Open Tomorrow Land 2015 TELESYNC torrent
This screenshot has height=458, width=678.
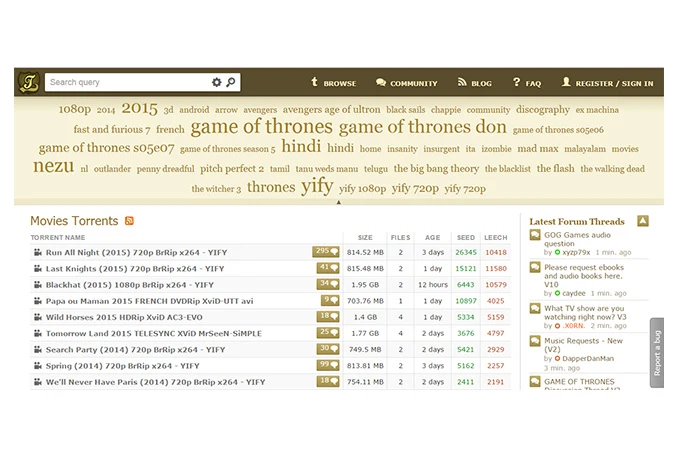click(154, 333)
